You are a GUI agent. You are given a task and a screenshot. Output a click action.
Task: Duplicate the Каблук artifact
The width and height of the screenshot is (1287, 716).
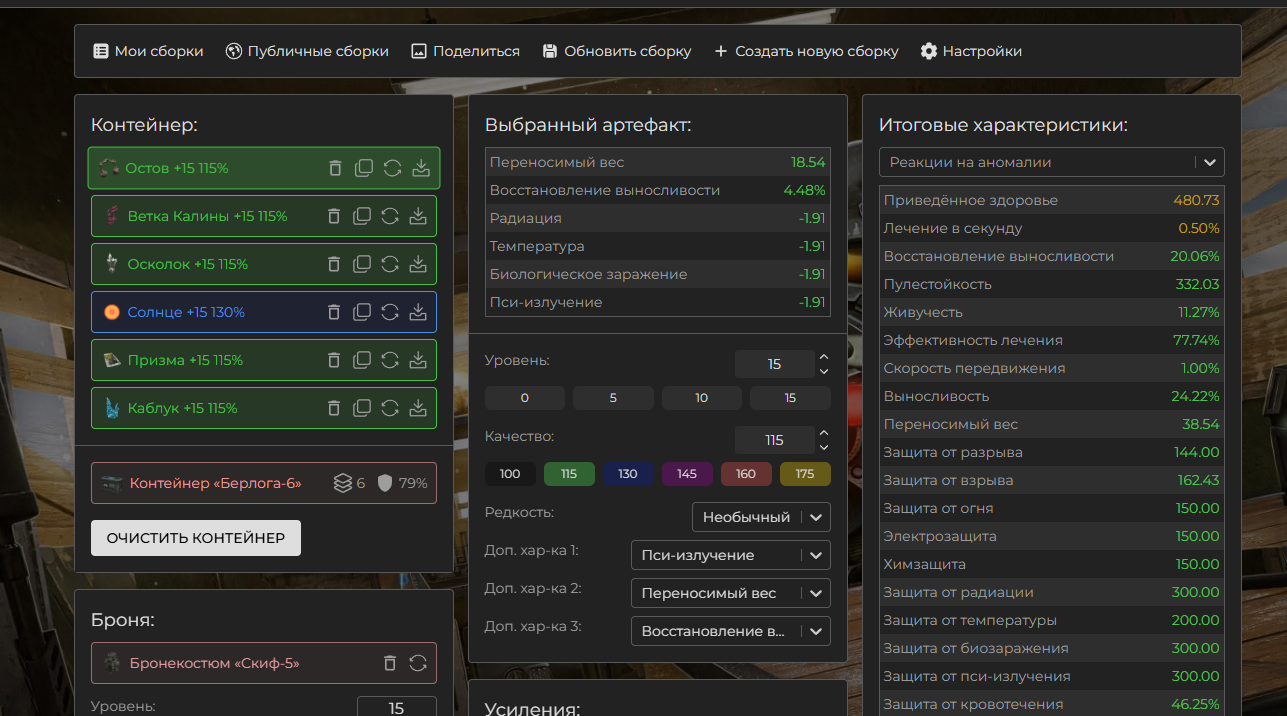click(362, 408)
